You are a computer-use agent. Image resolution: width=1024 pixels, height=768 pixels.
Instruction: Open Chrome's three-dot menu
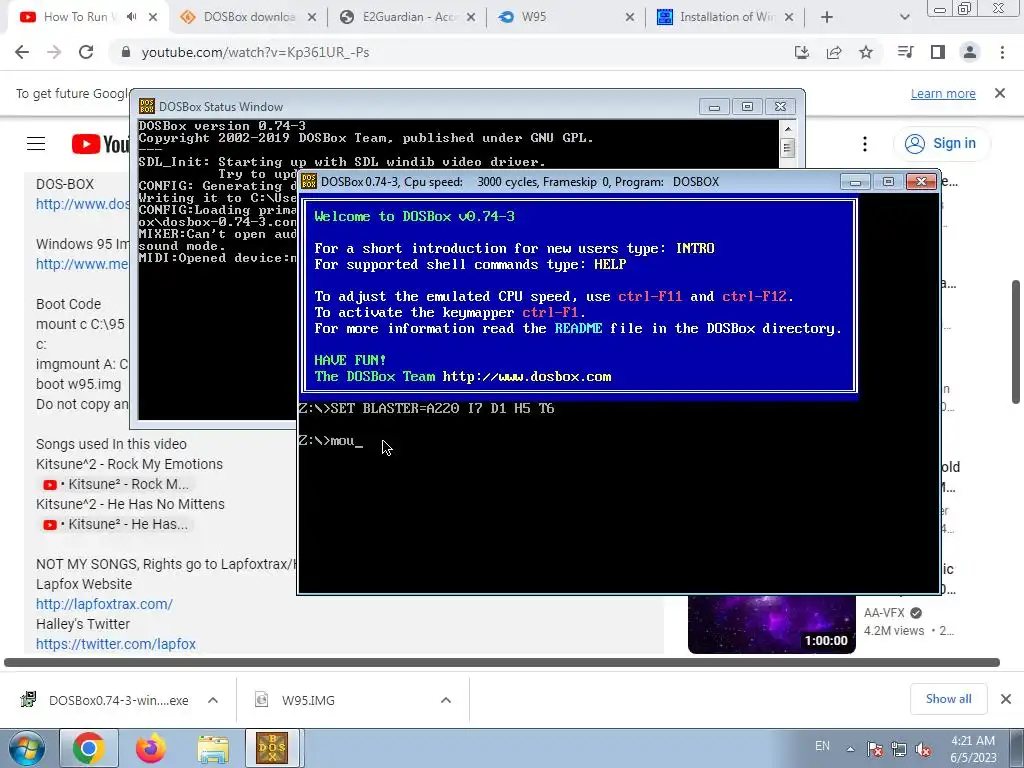1002,52
